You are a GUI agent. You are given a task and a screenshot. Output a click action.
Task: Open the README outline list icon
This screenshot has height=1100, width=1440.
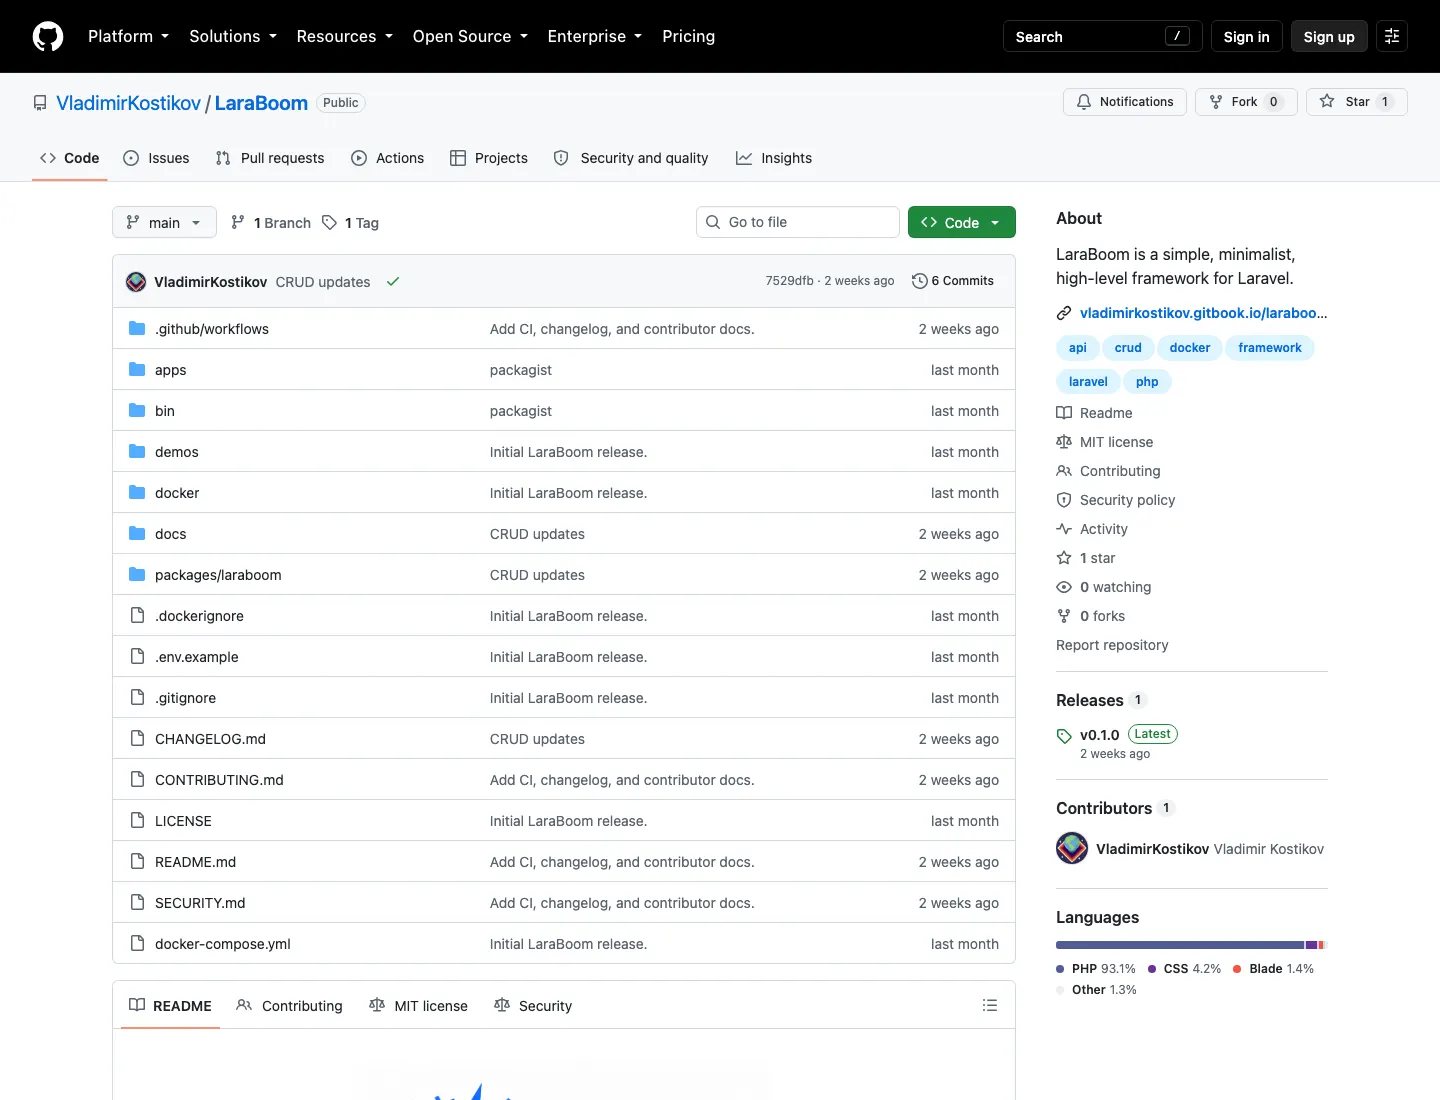click(990, 1005)
